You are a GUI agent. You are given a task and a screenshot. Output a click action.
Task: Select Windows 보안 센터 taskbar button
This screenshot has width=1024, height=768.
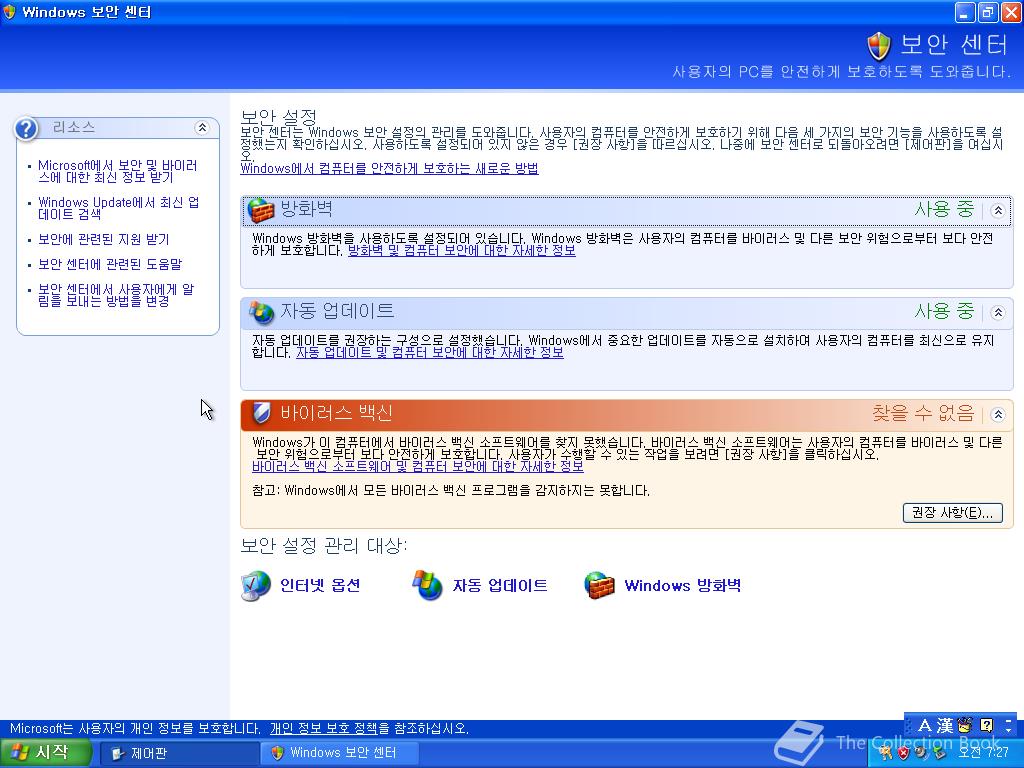tap(339, 753)
